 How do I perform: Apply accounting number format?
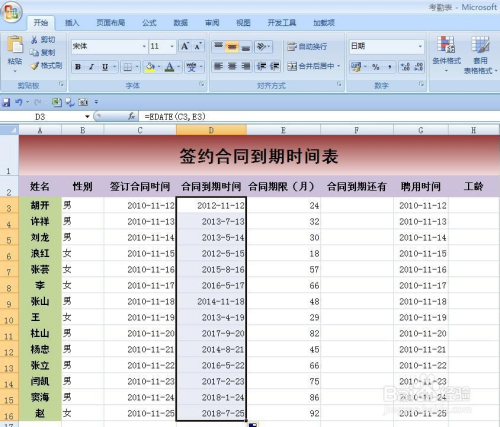coord(356,67)
